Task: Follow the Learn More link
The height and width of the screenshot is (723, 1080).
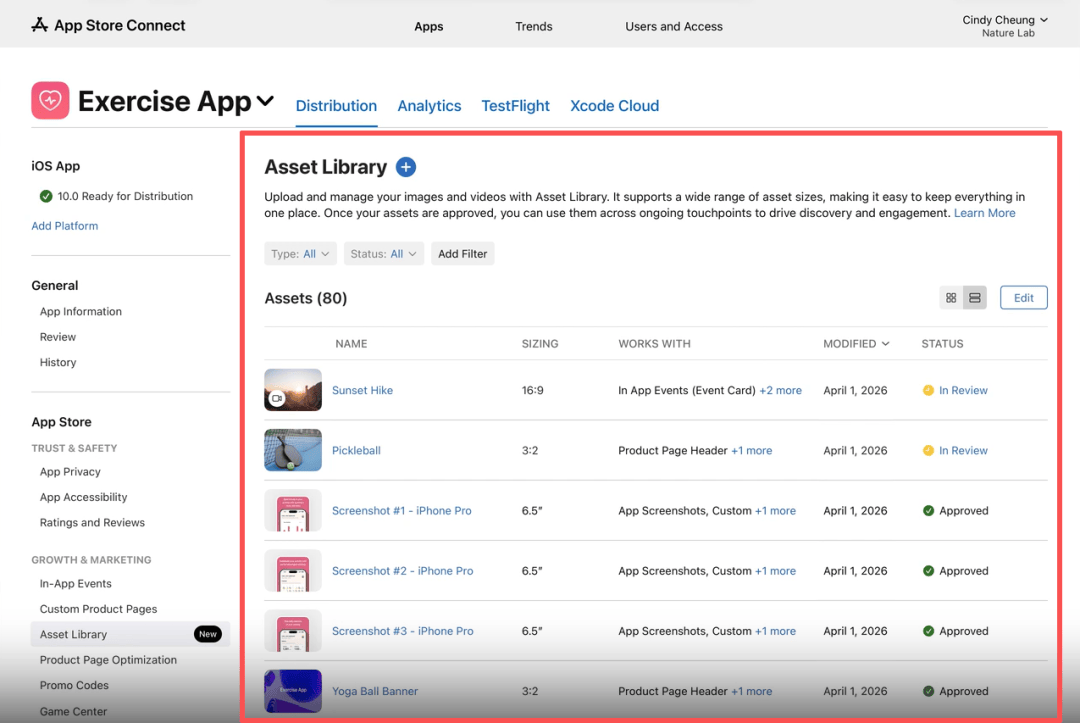Action: 984,213
